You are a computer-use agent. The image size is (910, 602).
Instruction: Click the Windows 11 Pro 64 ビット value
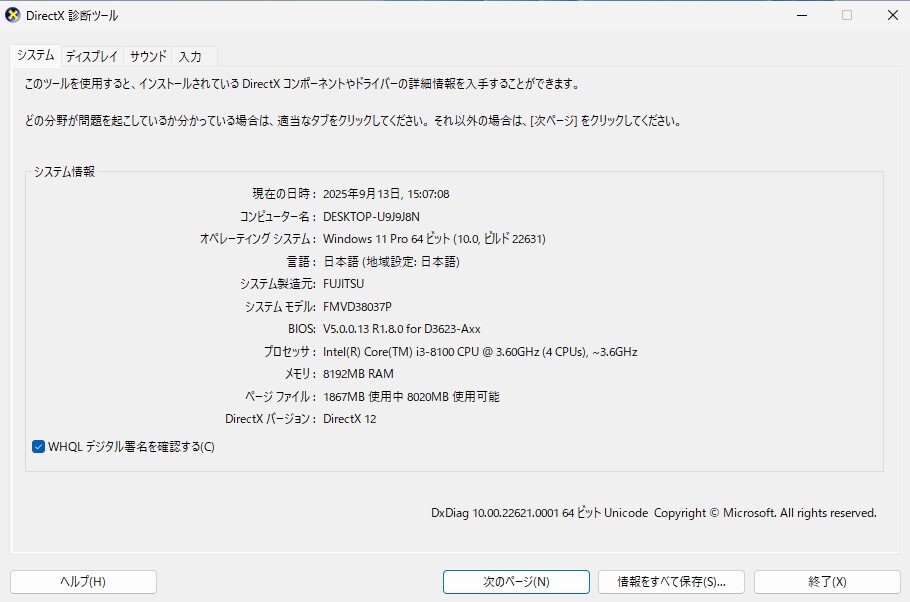point(434,239)
